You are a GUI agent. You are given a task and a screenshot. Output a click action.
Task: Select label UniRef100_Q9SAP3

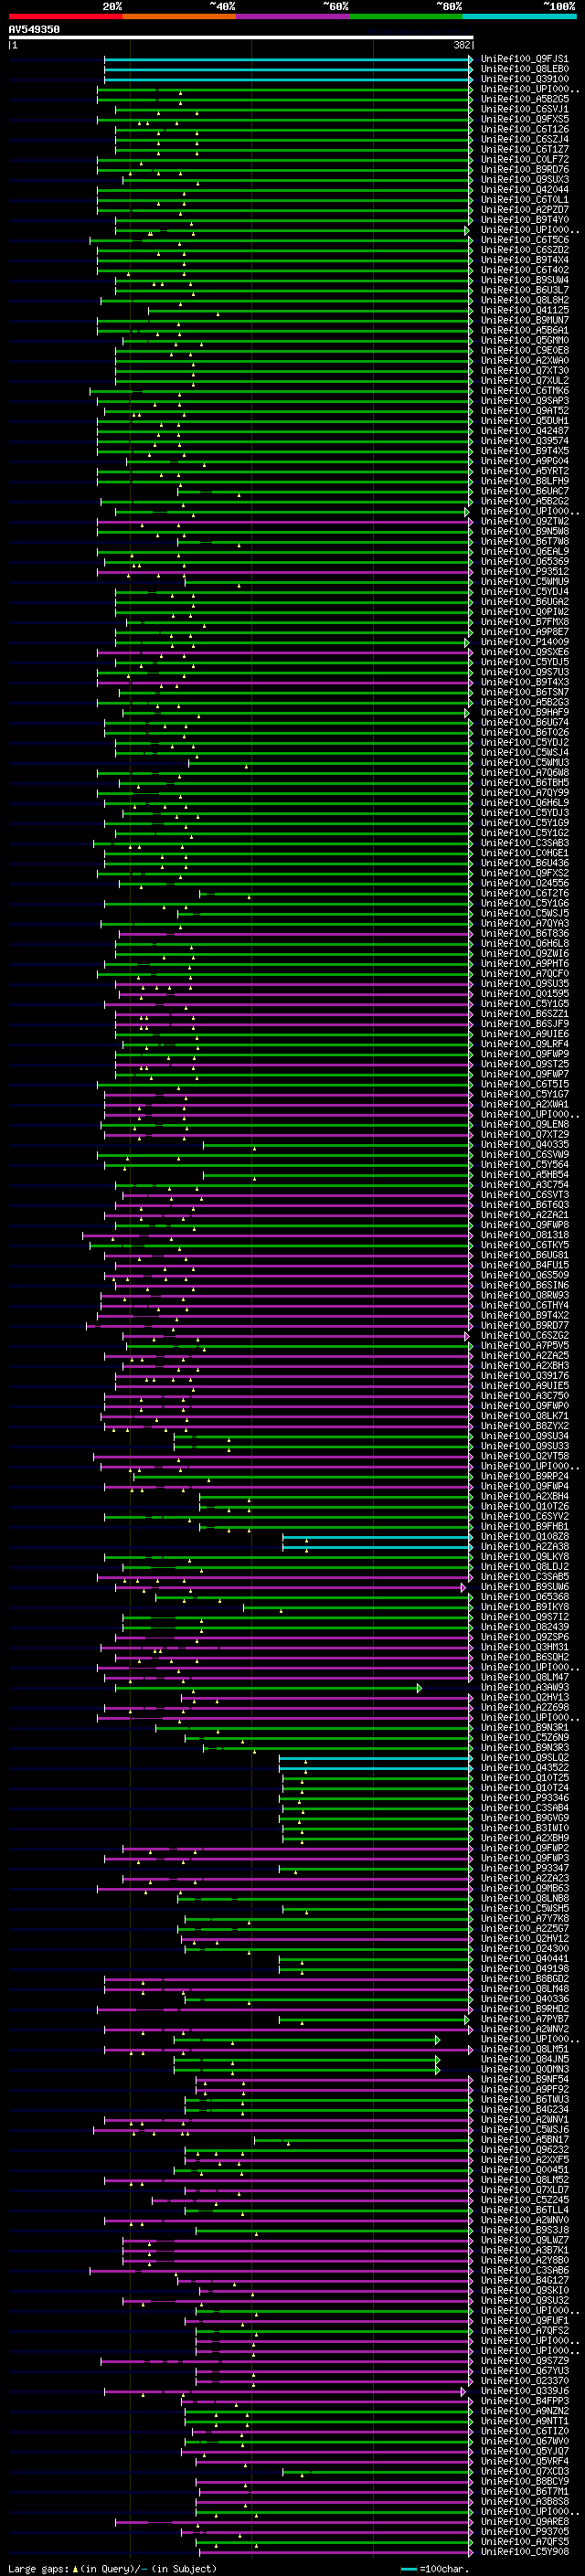[x=525, y=401]
